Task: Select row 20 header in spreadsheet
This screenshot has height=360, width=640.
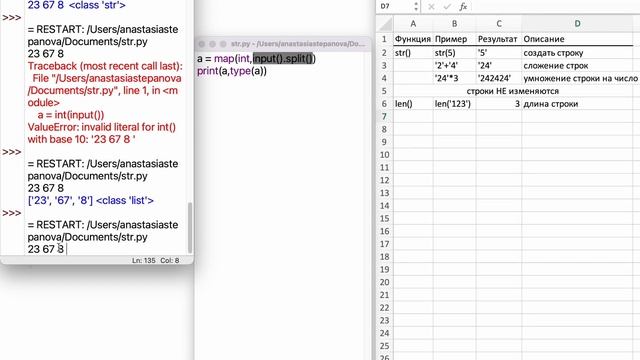Action: pos(384,282)
